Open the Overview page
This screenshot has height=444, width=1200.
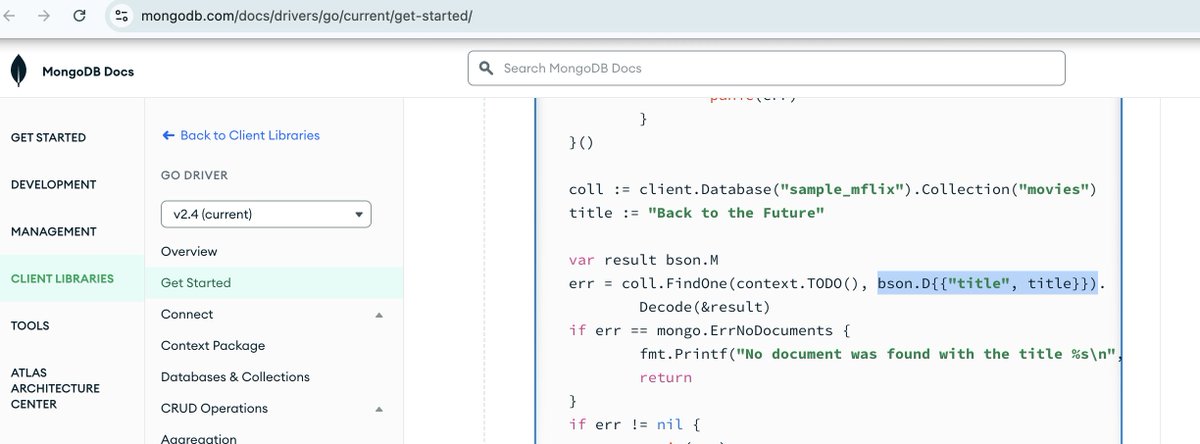(x=189, y=251)
